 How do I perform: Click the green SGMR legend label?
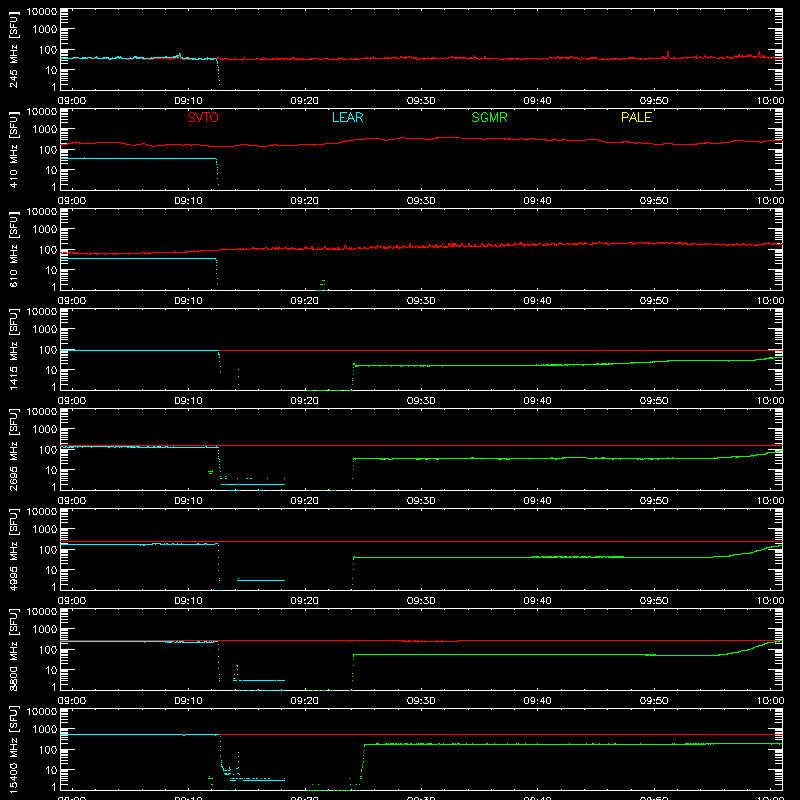pos(489,117)
